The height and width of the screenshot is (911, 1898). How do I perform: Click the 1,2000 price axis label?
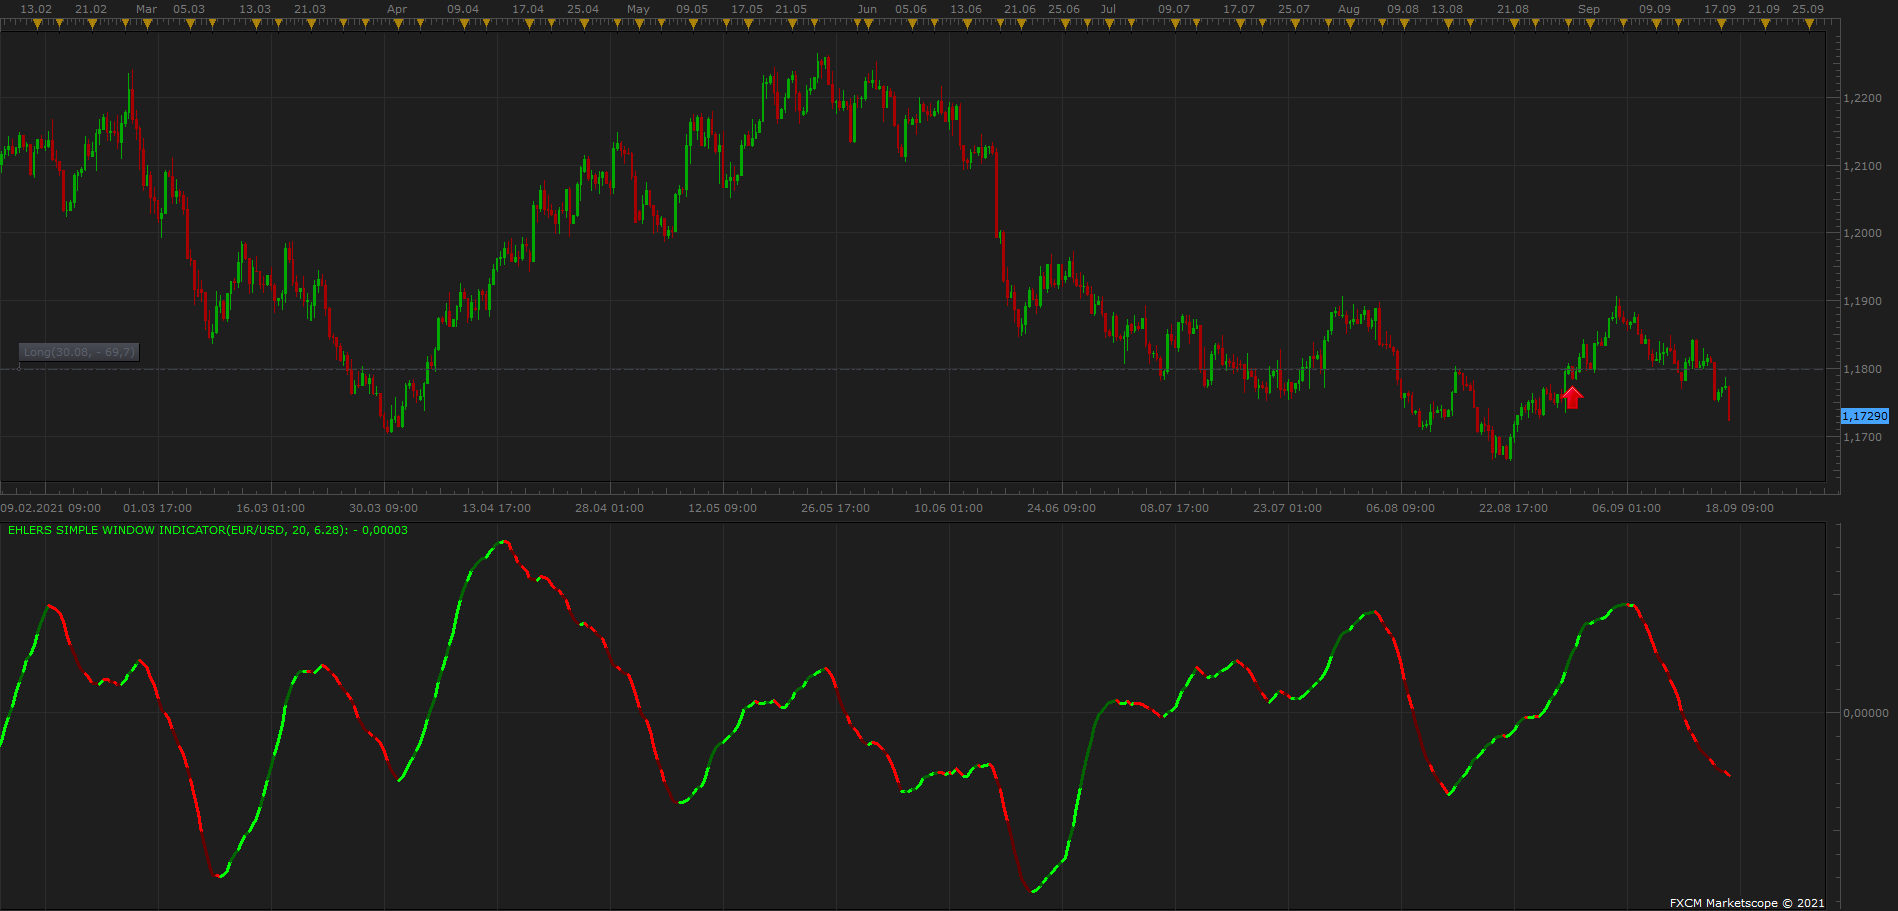click(1862, 233)
